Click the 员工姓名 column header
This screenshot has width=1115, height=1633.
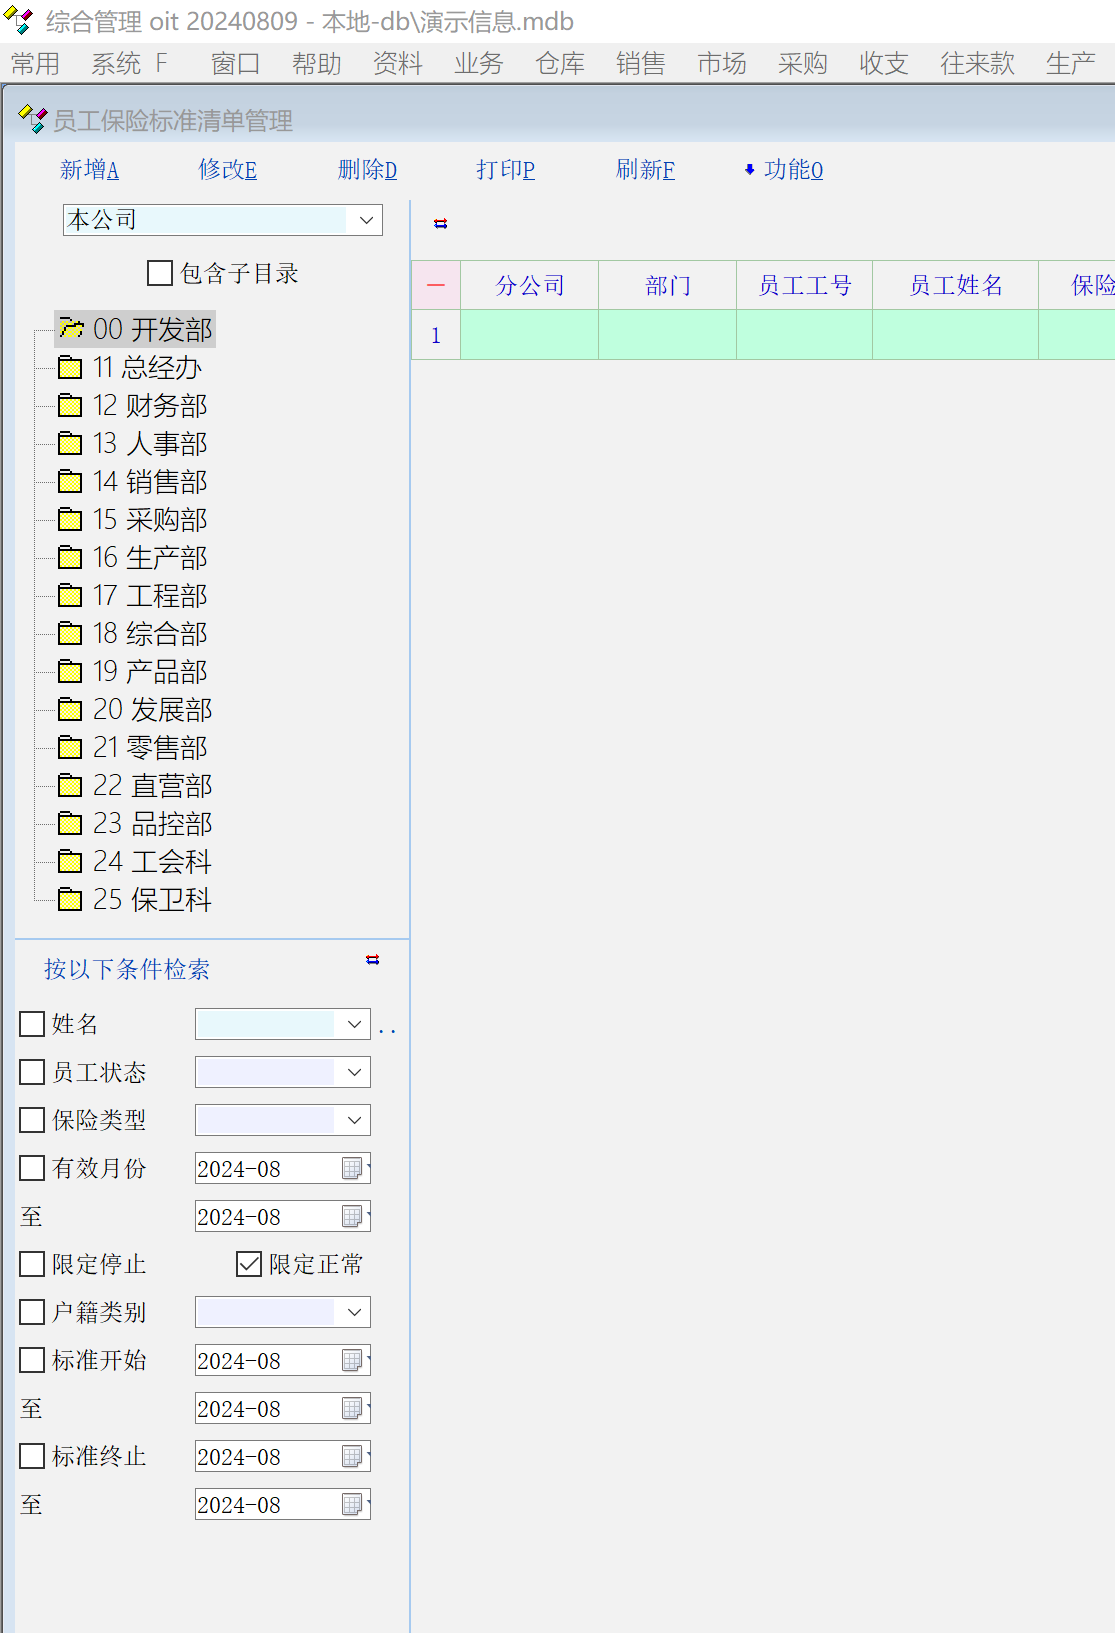click(x=955, y=286)
